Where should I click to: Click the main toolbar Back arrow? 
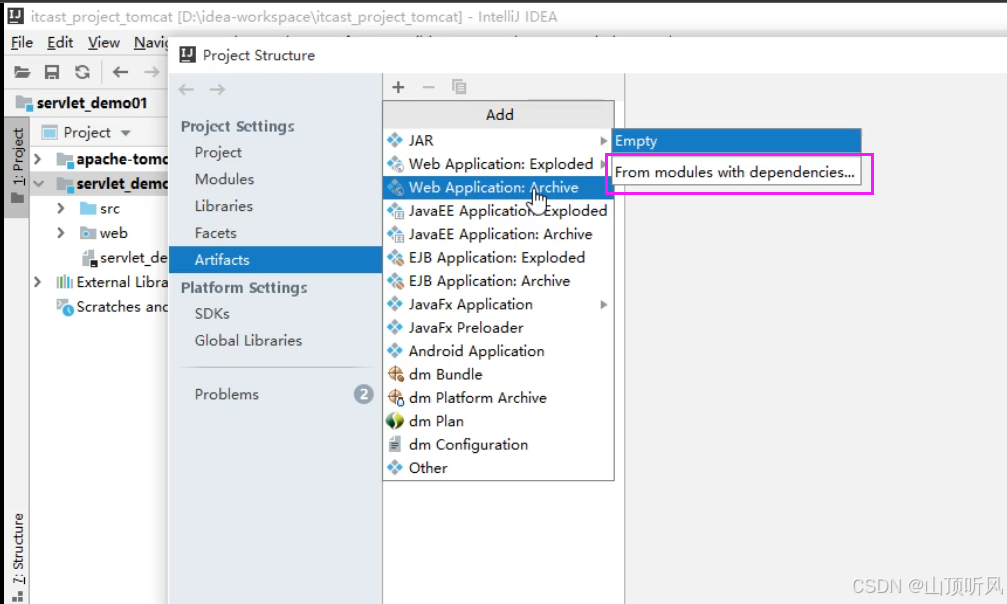120,72
